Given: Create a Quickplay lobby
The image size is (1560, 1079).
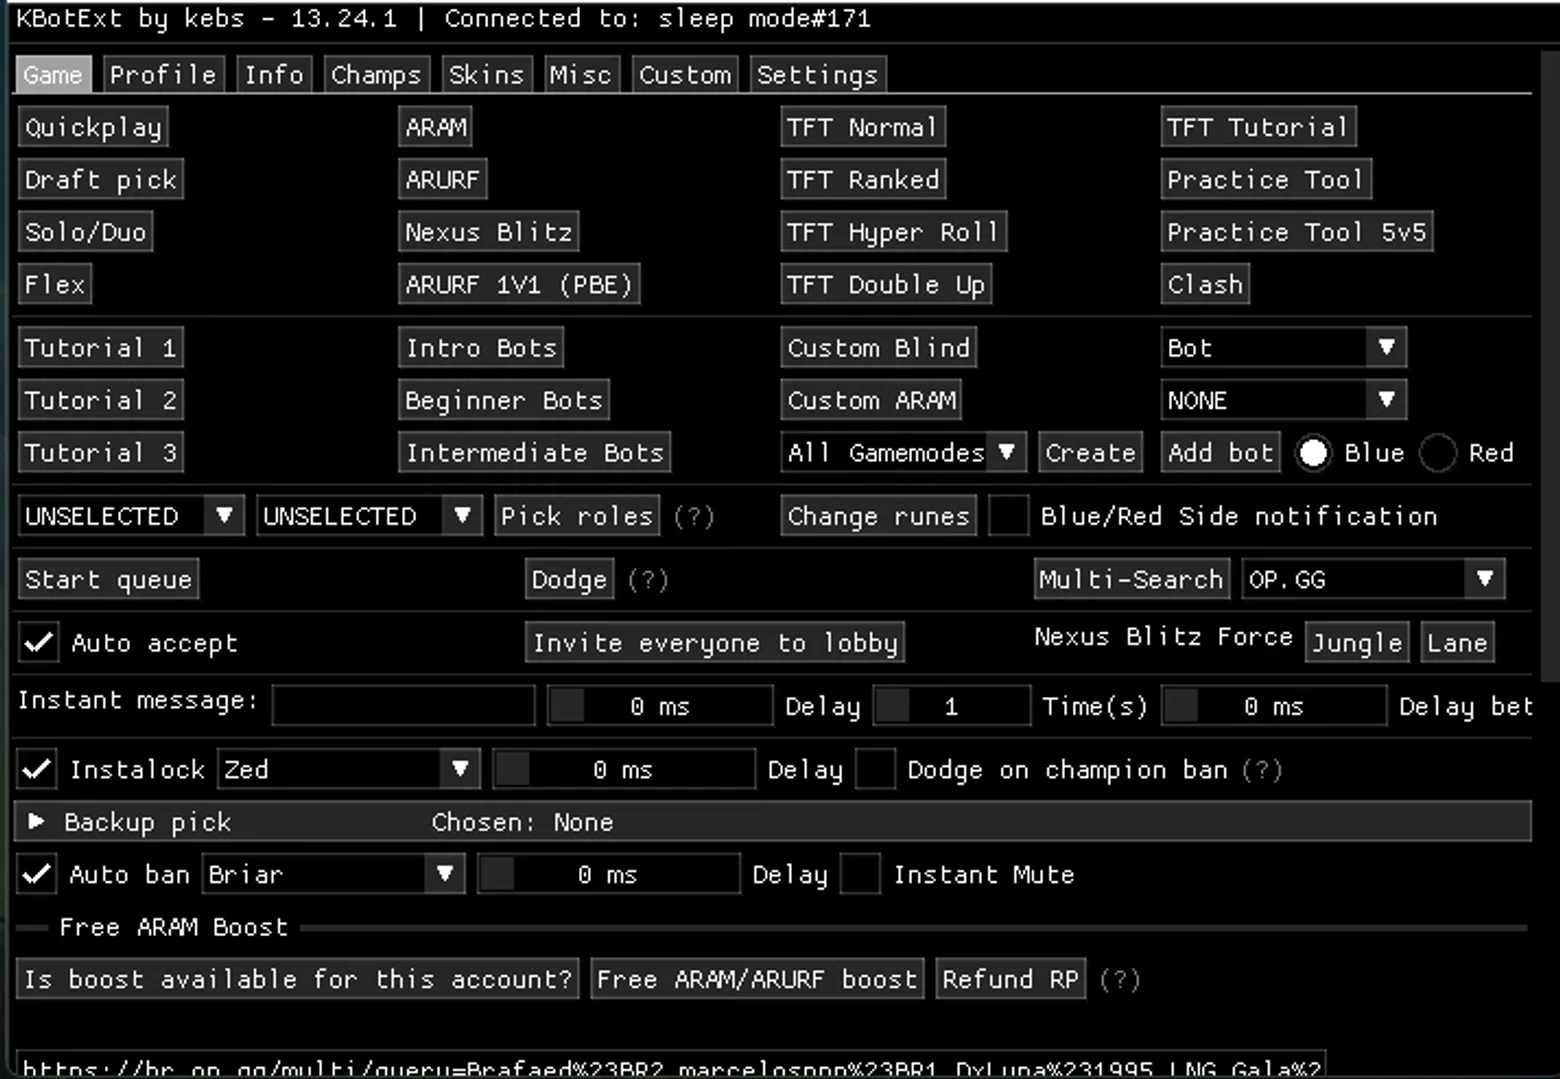Looking at the screenshot, I should coord(93,127).
